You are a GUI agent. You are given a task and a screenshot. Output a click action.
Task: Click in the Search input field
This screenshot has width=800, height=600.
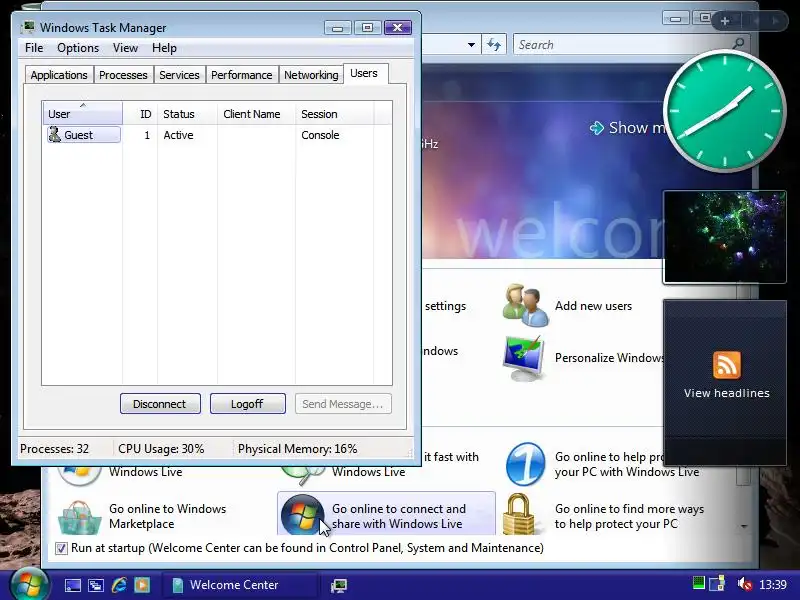622,44
